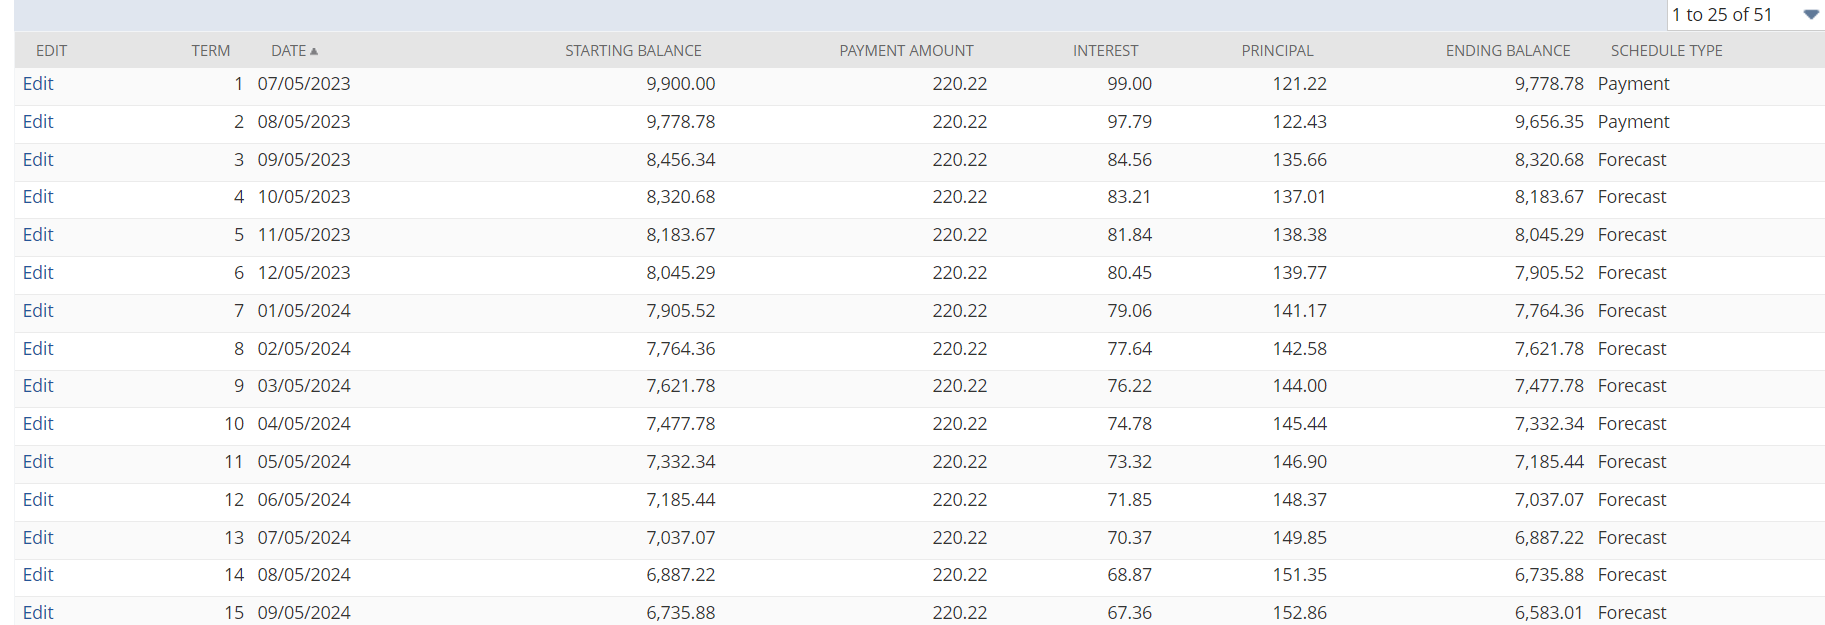Open Edit link for term 1 row

pyautogui.click(x=38, y=84)
